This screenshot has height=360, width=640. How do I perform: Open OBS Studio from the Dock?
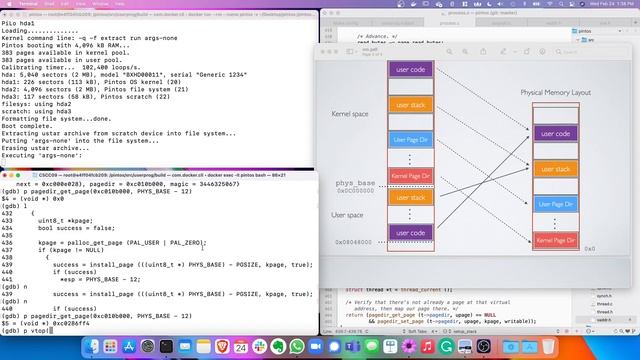point(484,347)
